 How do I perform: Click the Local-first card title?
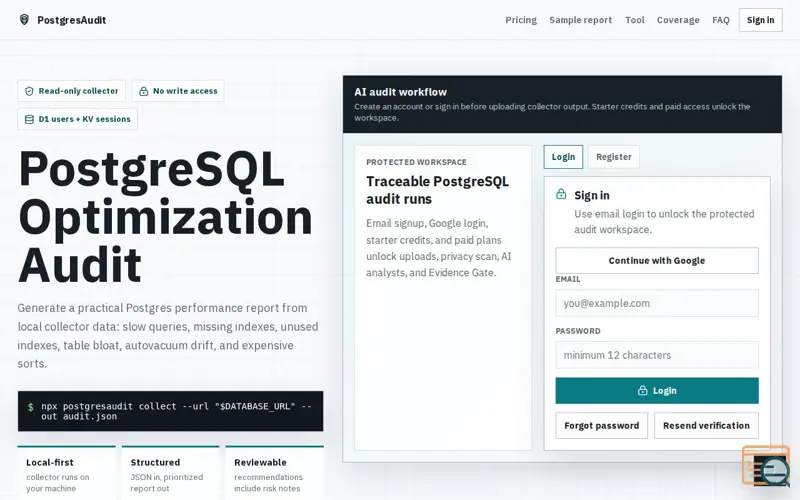49,463
